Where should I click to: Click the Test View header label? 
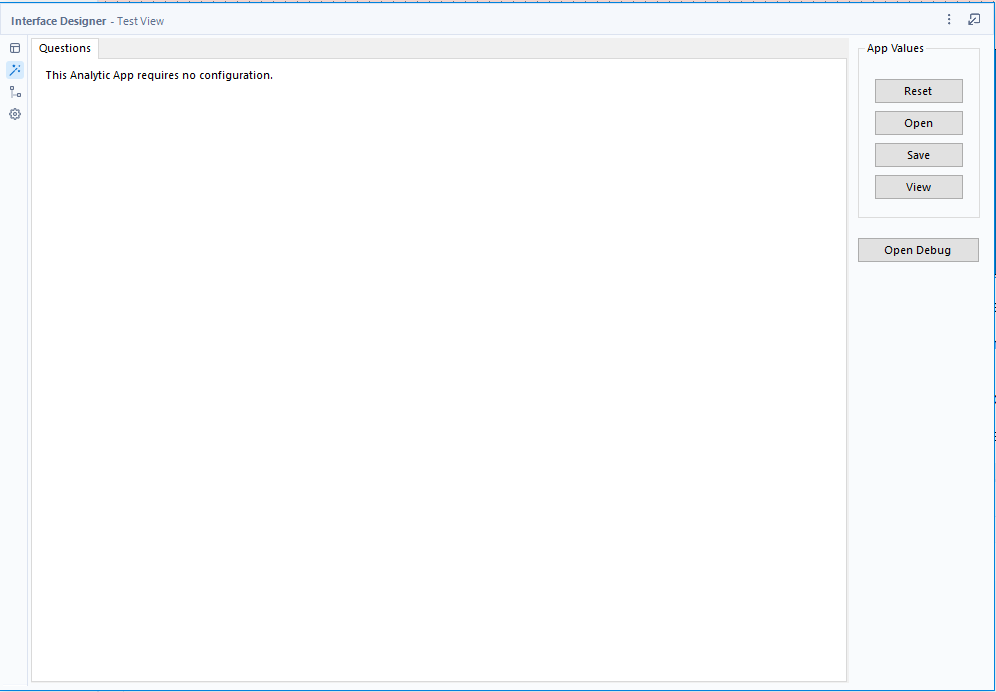coord(140,20)
